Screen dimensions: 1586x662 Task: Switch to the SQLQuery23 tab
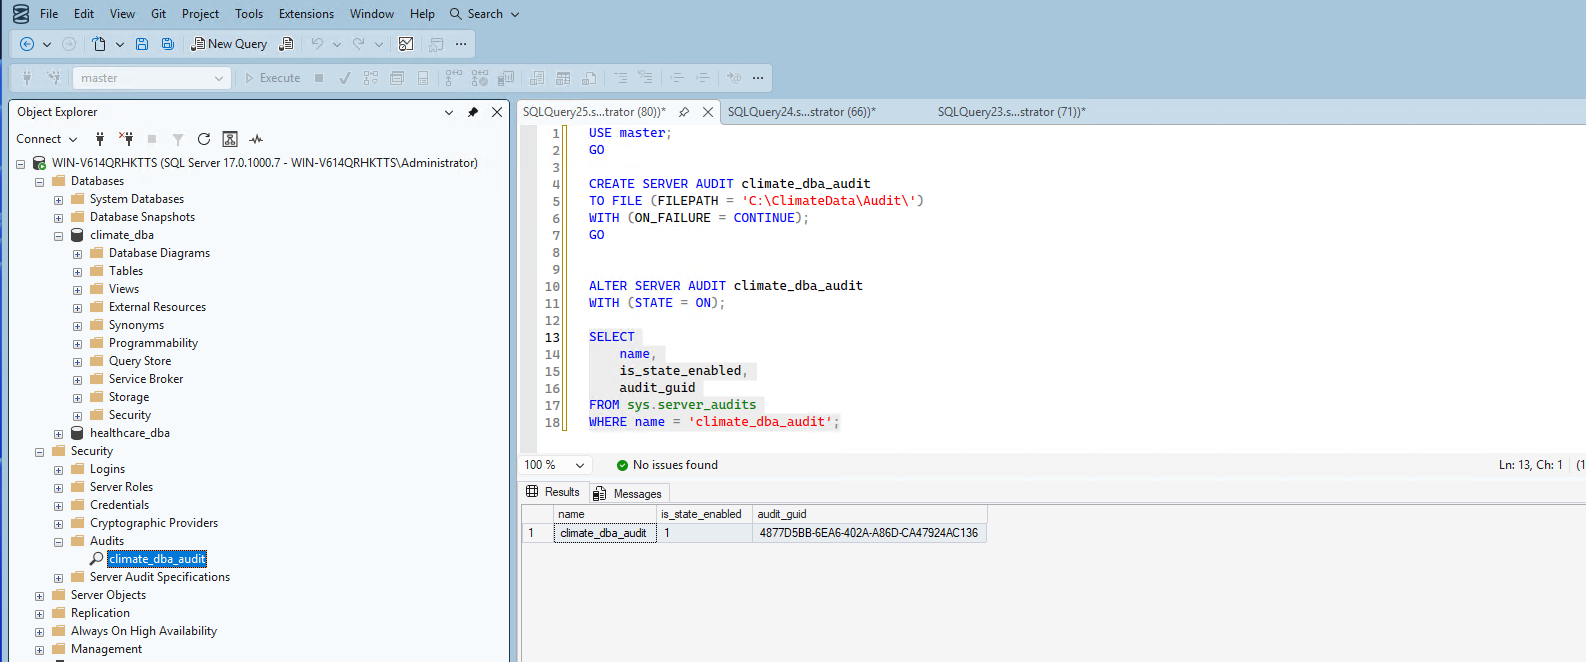(1011, 112)
